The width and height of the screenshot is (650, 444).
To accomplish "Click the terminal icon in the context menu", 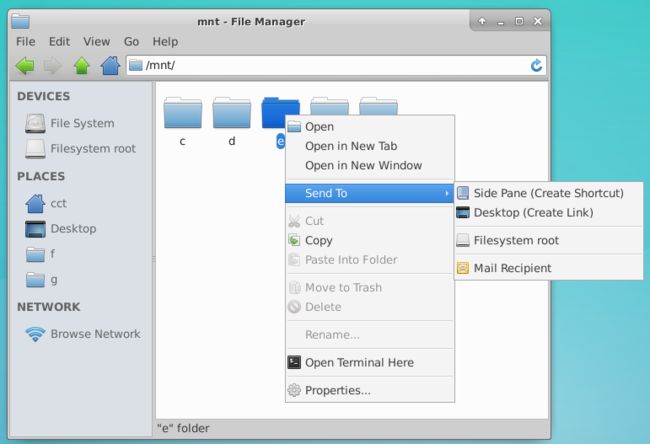I will 294,362.
